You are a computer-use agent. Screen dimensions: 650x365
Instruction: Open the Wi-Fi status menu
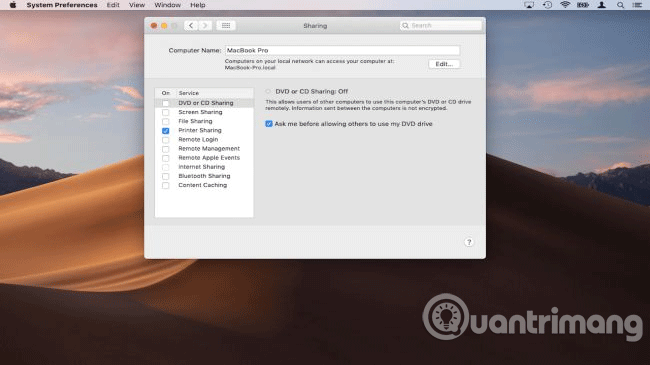pyautogui.click(x=565, y=5)
